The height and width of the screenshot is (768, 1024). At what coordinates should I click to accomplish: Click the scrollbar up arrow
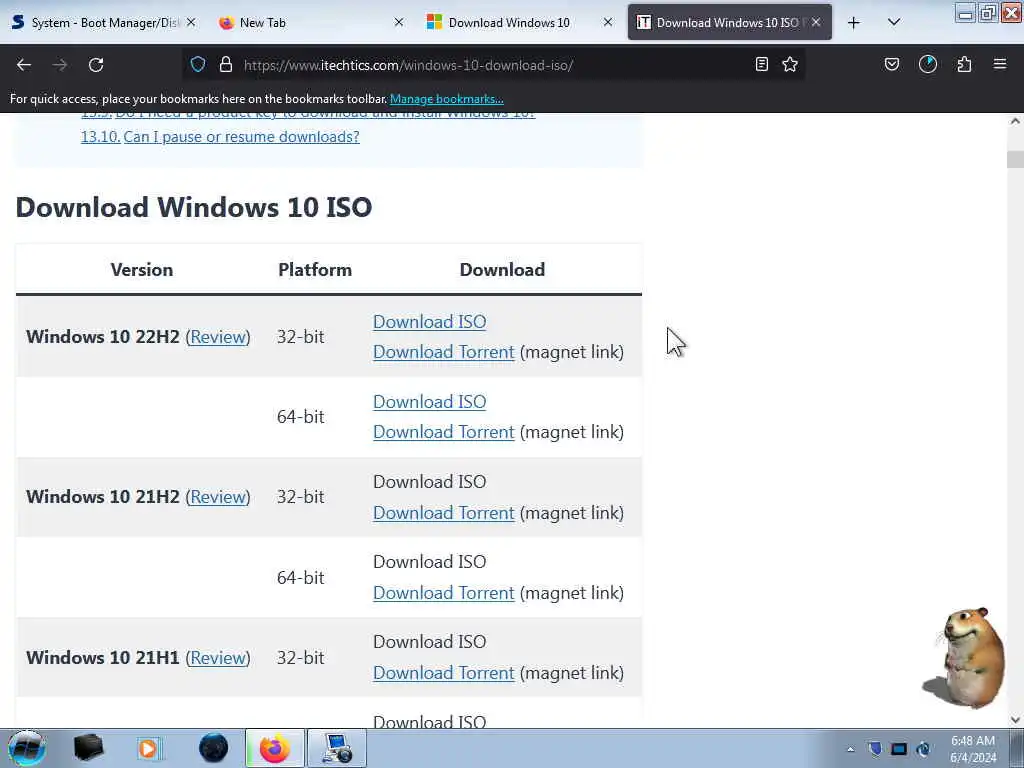click(x=1015, y=121)
